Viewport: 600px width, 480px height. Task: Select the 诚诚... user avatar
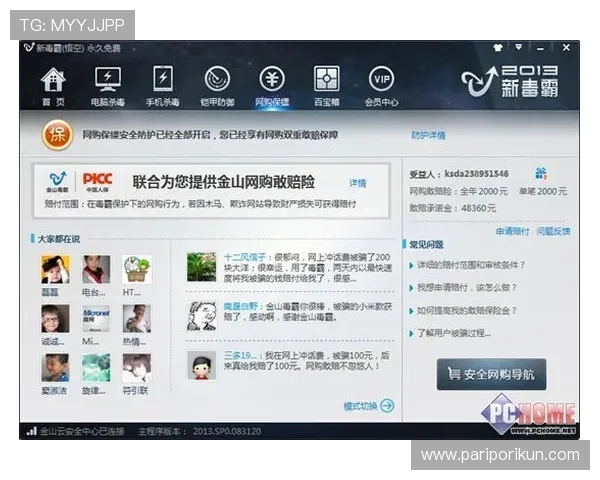[x=55, y=318]
